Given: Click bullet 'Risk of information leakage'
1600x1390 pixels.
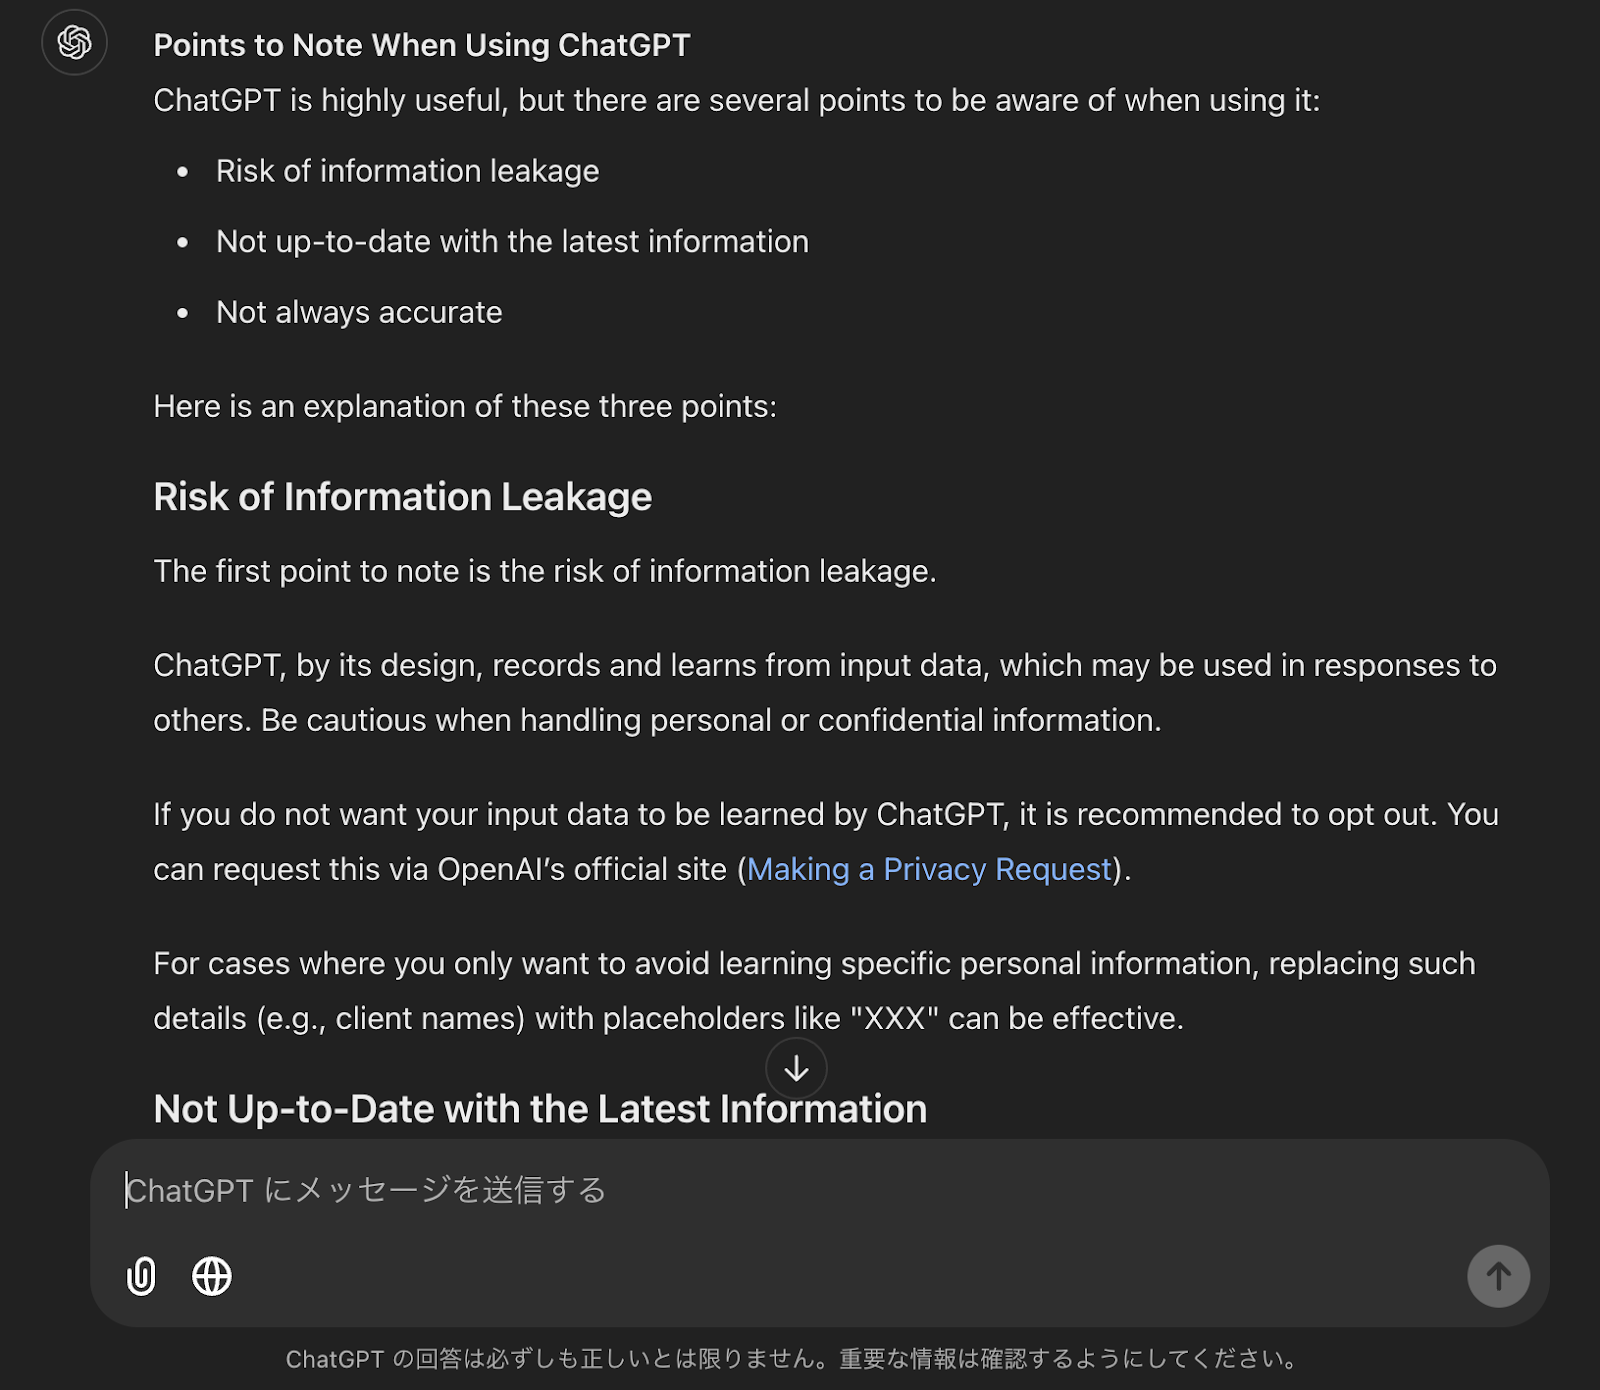Looking at the screenshot, I should click(x=407, y=171).
